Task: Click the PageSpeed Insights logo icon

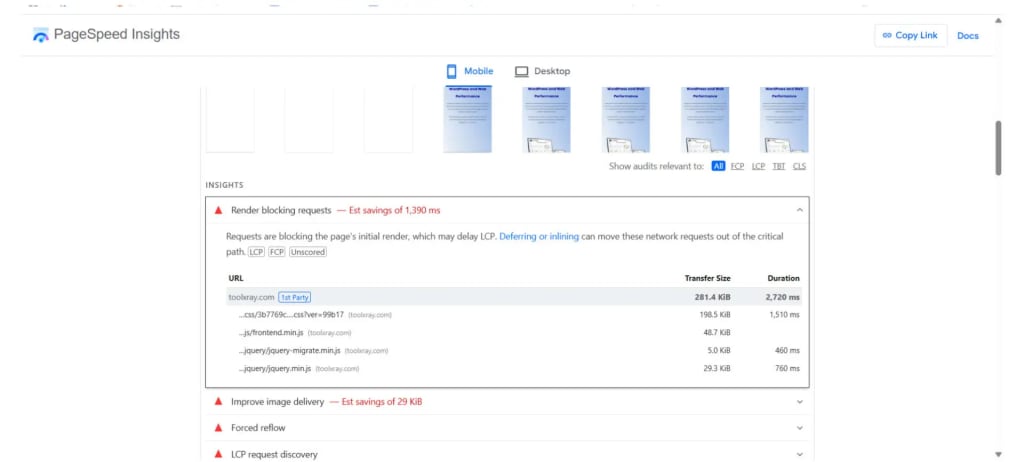Action: [40, 35]
